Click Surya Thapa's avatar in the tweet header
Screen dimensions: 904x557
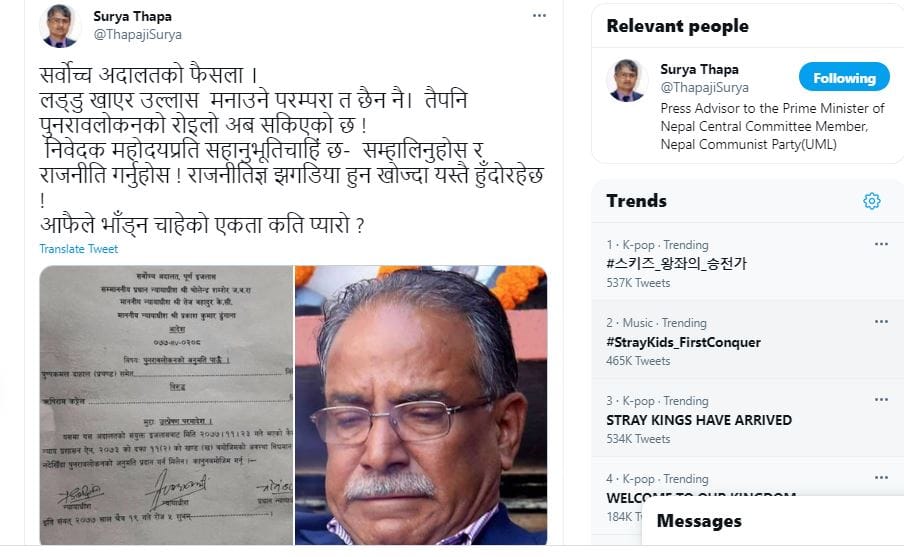[x=60, y=25]
